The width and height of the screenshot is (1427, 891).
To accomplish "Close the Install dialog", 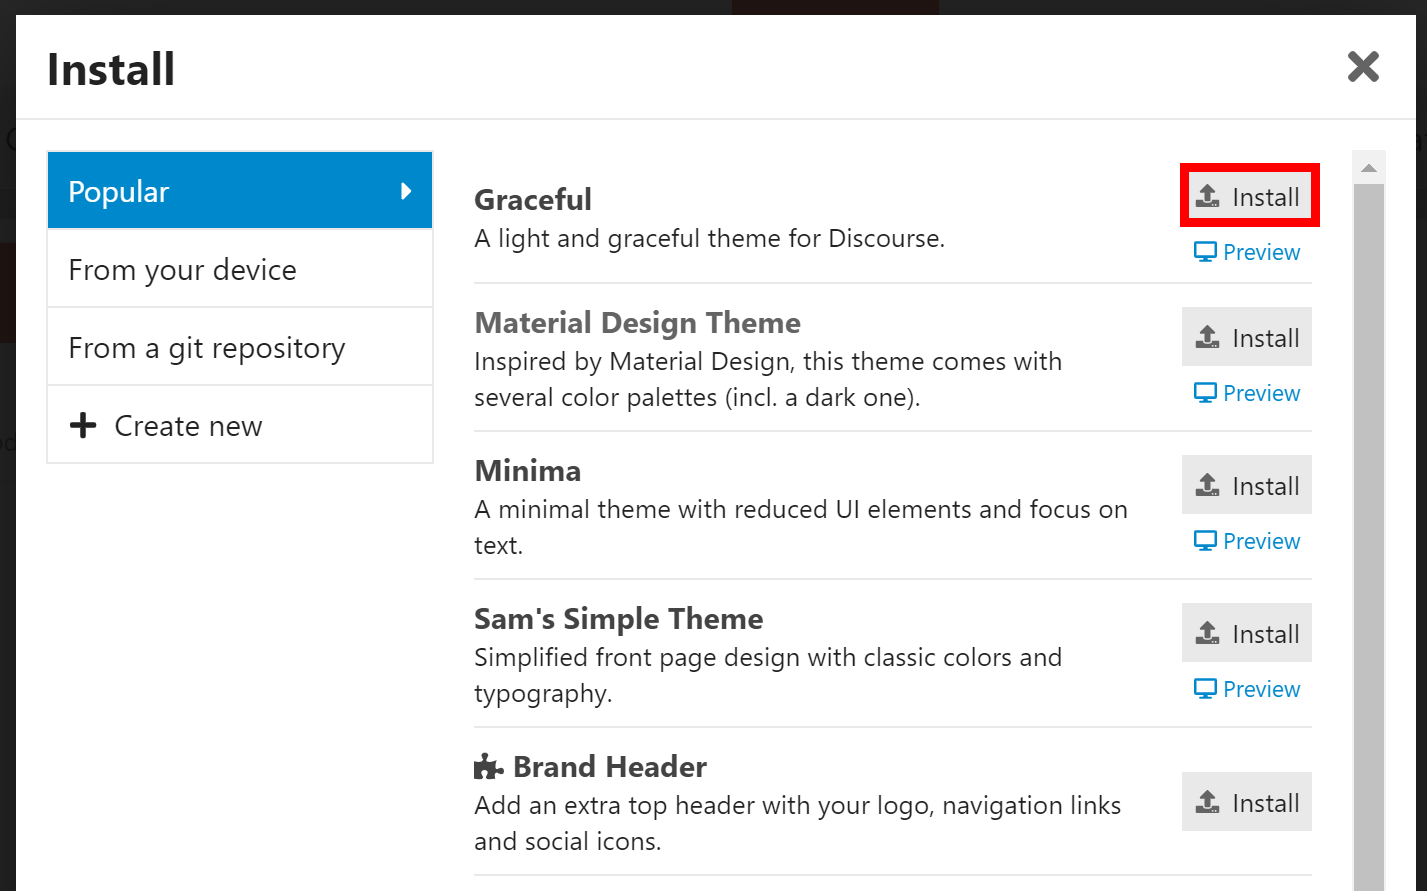I will click(1363, 67).
